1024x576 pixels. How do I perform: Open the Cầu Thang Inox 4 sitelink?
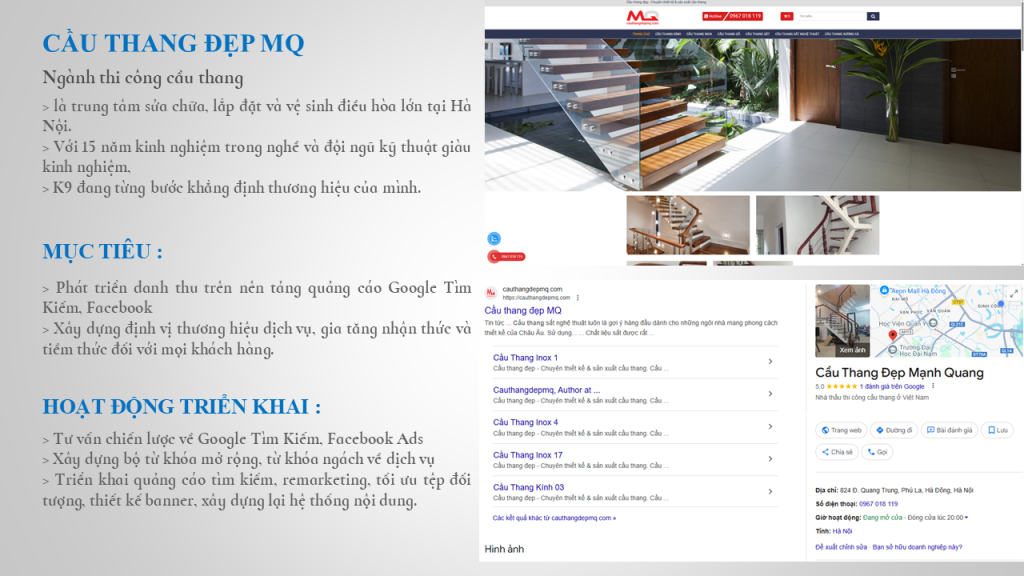pos(525,423)
